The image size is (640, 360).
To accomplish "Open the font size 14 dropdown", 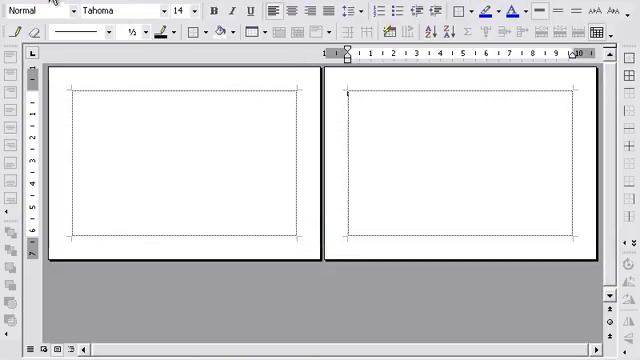I will 195,11.
